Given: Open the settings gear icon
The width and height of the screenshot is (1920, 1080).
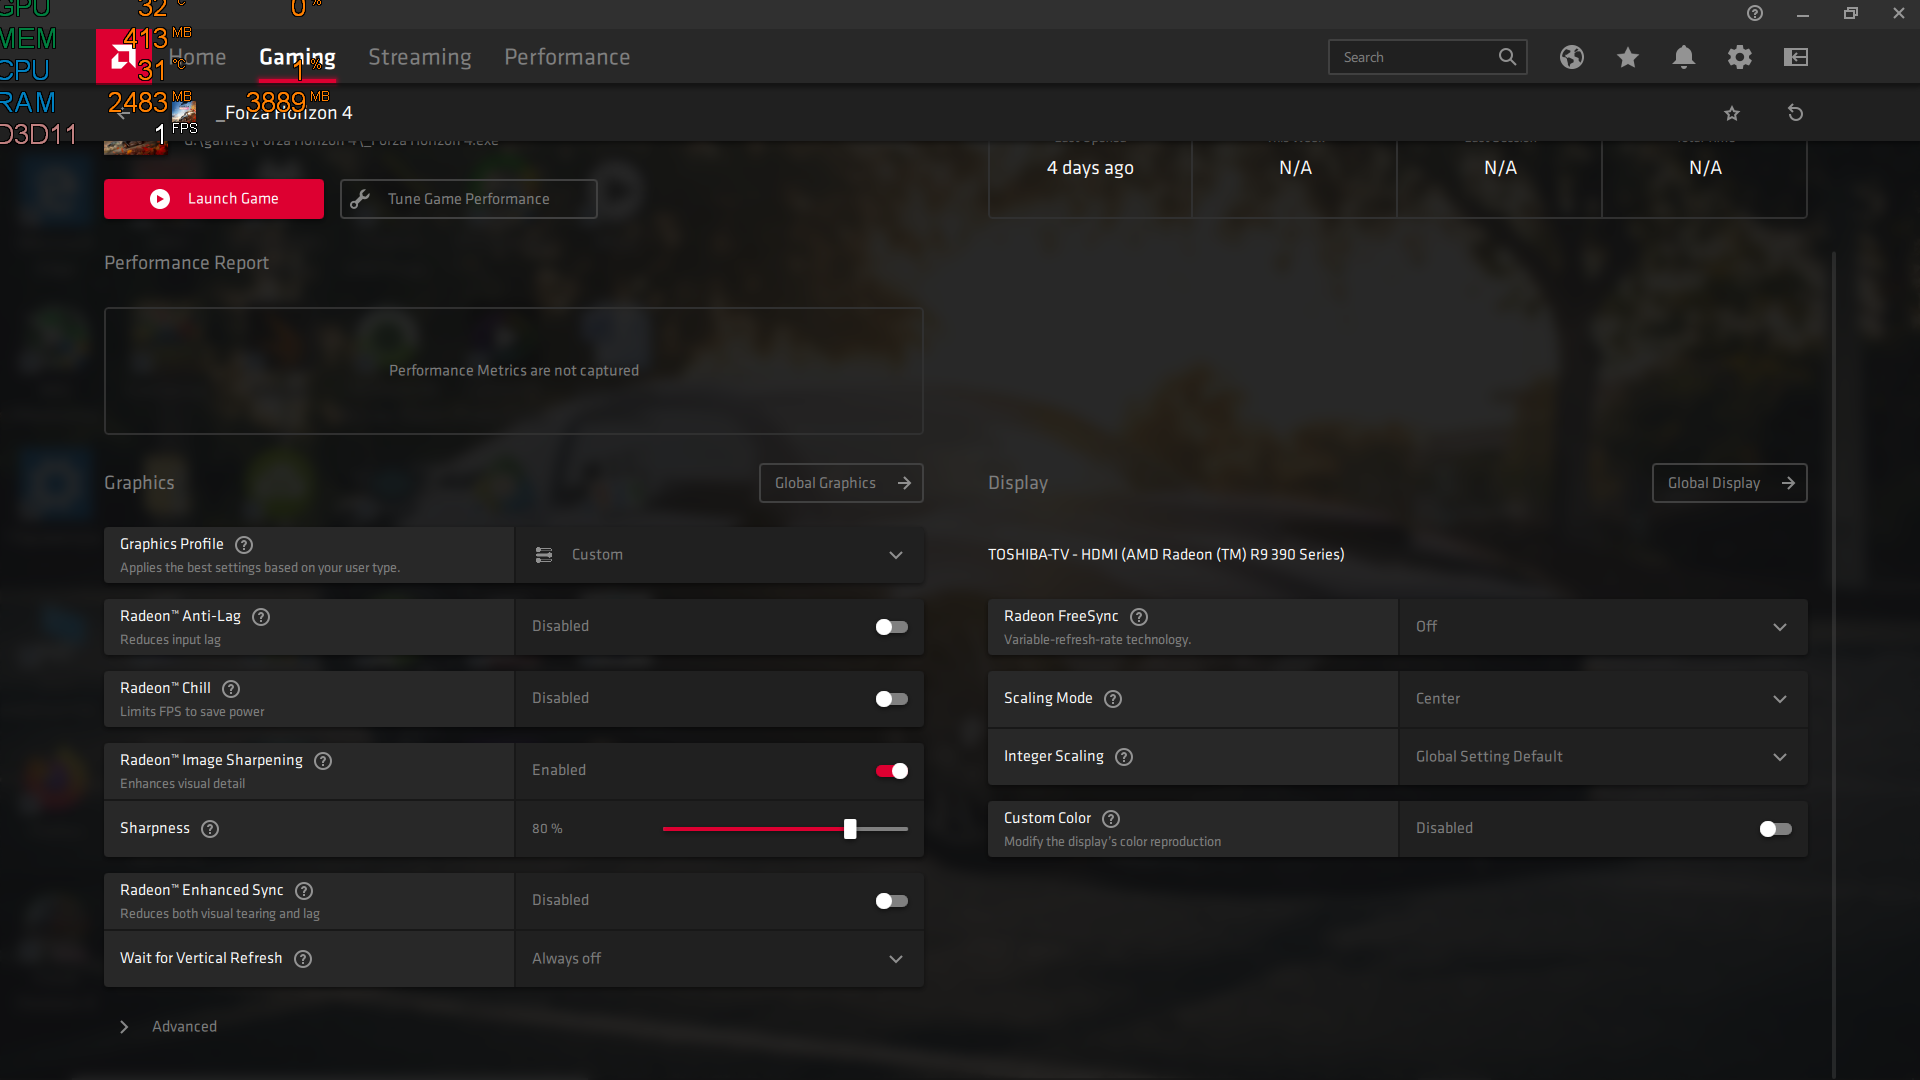Looking at the screenshot, I should [x=1740, y=57].
